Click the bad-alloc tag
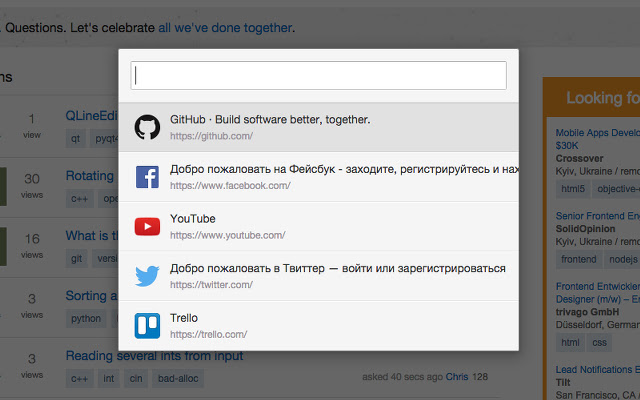640x400 pixels. pos(178,378)
